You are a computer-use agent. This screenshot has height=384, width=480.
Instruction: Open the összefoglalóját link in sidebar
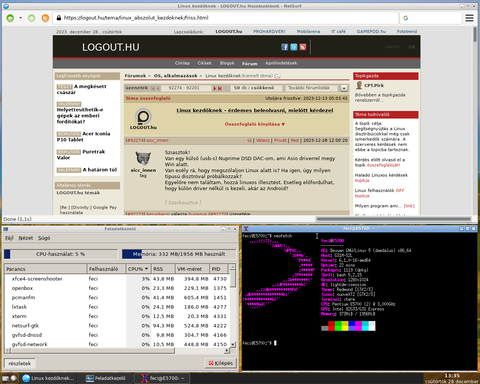pyautogui.click(x=383, y=165)
